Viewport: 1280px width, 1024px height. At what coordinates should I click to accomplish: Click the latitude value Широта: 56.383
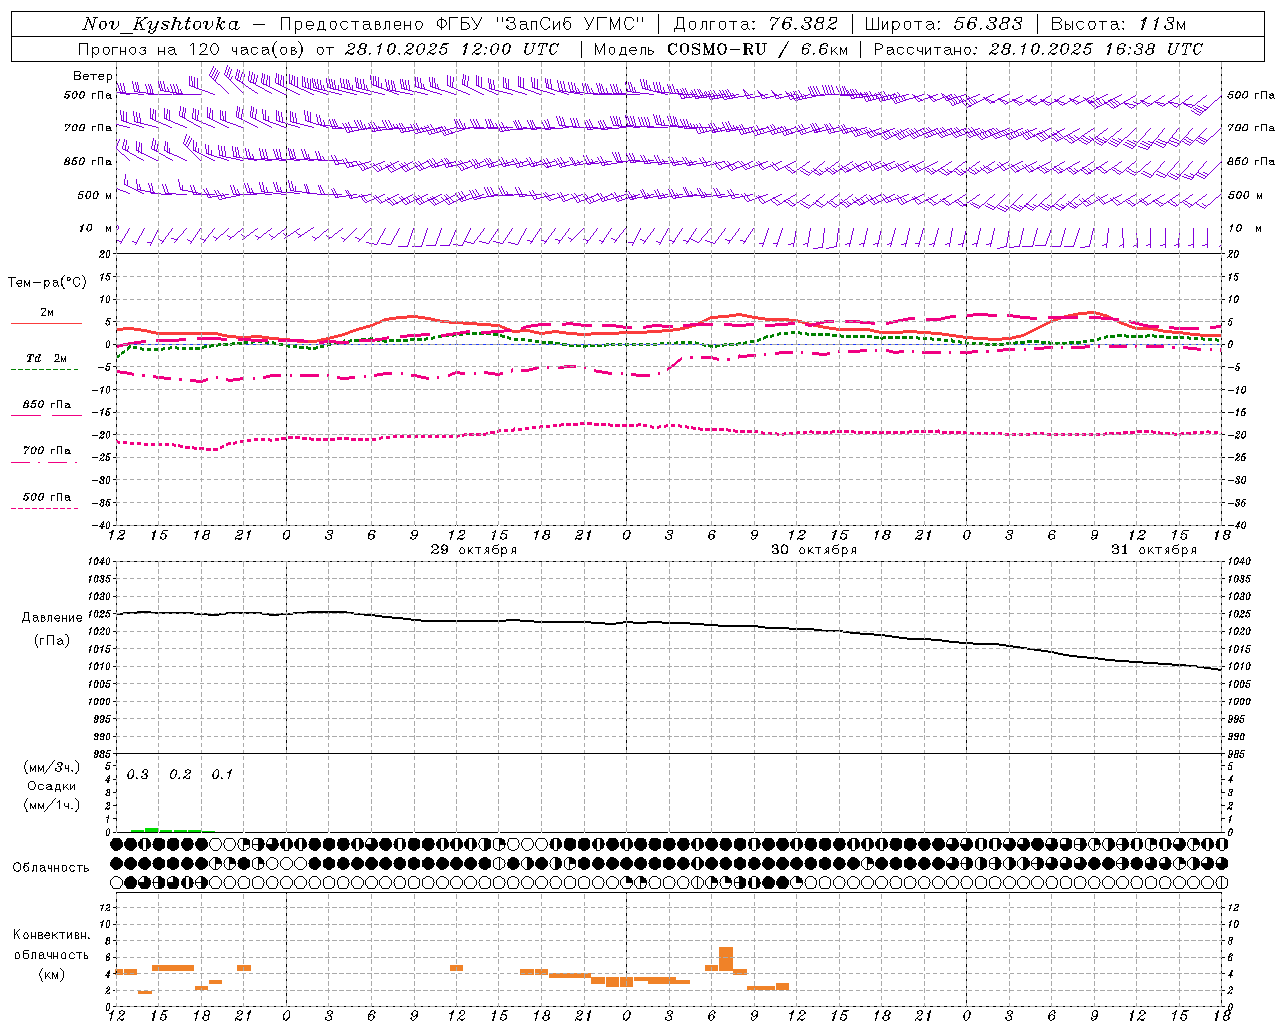click(943, 24)
